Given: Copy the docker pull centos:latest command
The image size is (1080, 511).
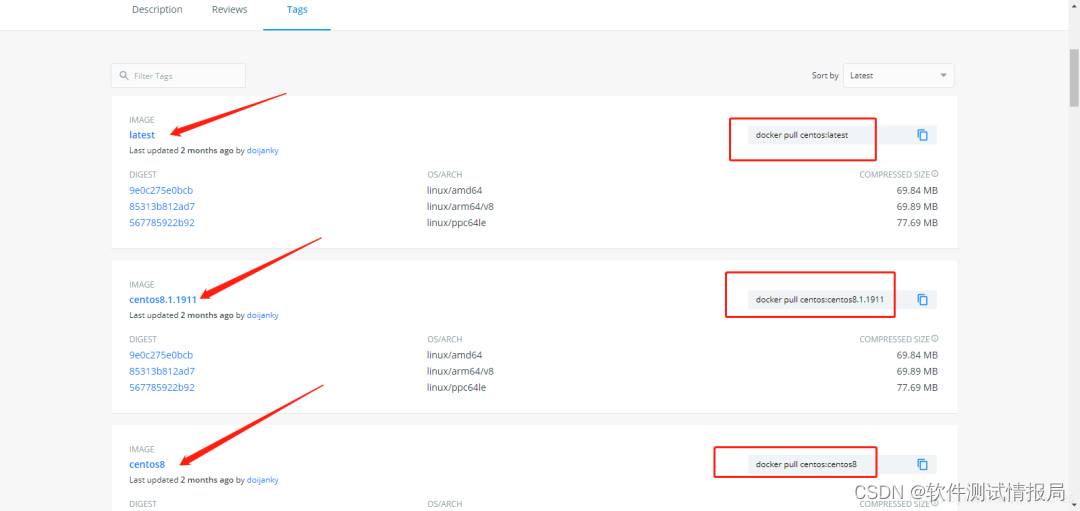Looking at the screenshot, I should 922,135.
